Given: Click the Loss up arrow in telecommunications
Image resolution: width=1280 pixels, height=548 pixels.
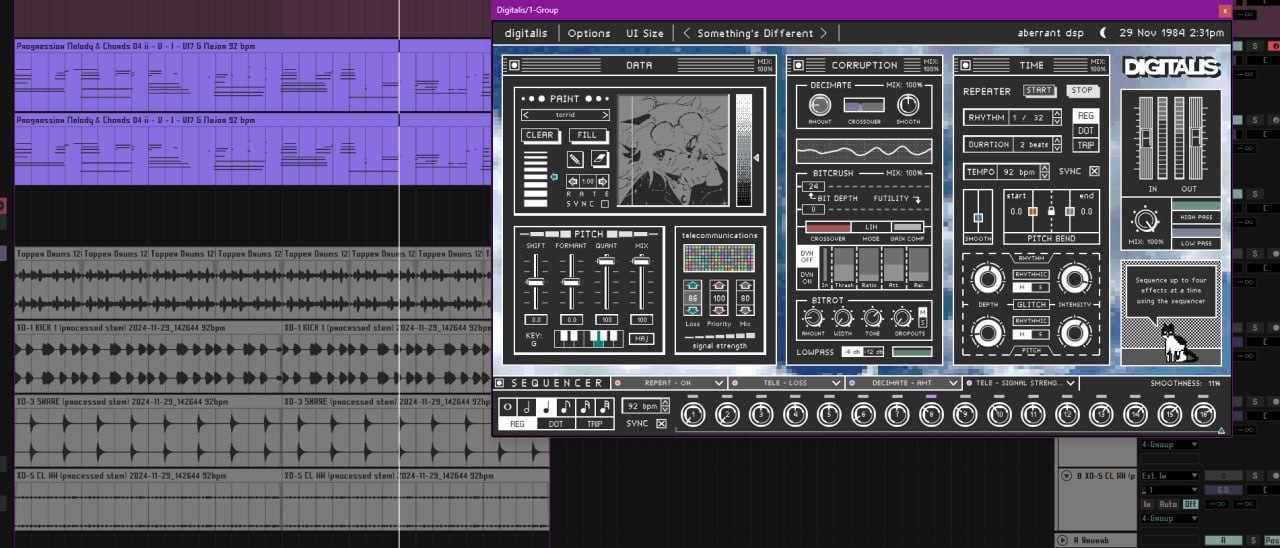Looking at the screenshot, I should (x=691, y=285).
